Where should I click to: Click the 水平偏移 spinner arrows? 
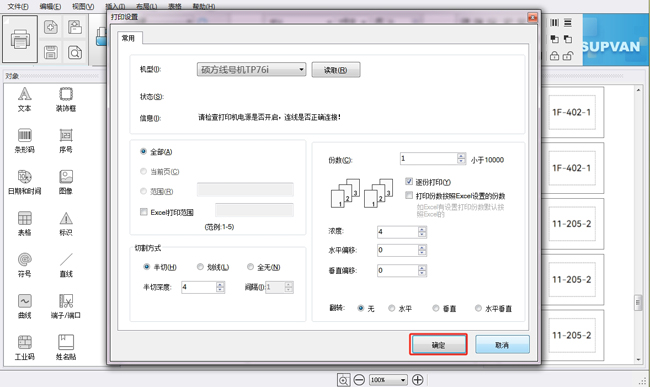pyautogui.click(x=422, y=250)
